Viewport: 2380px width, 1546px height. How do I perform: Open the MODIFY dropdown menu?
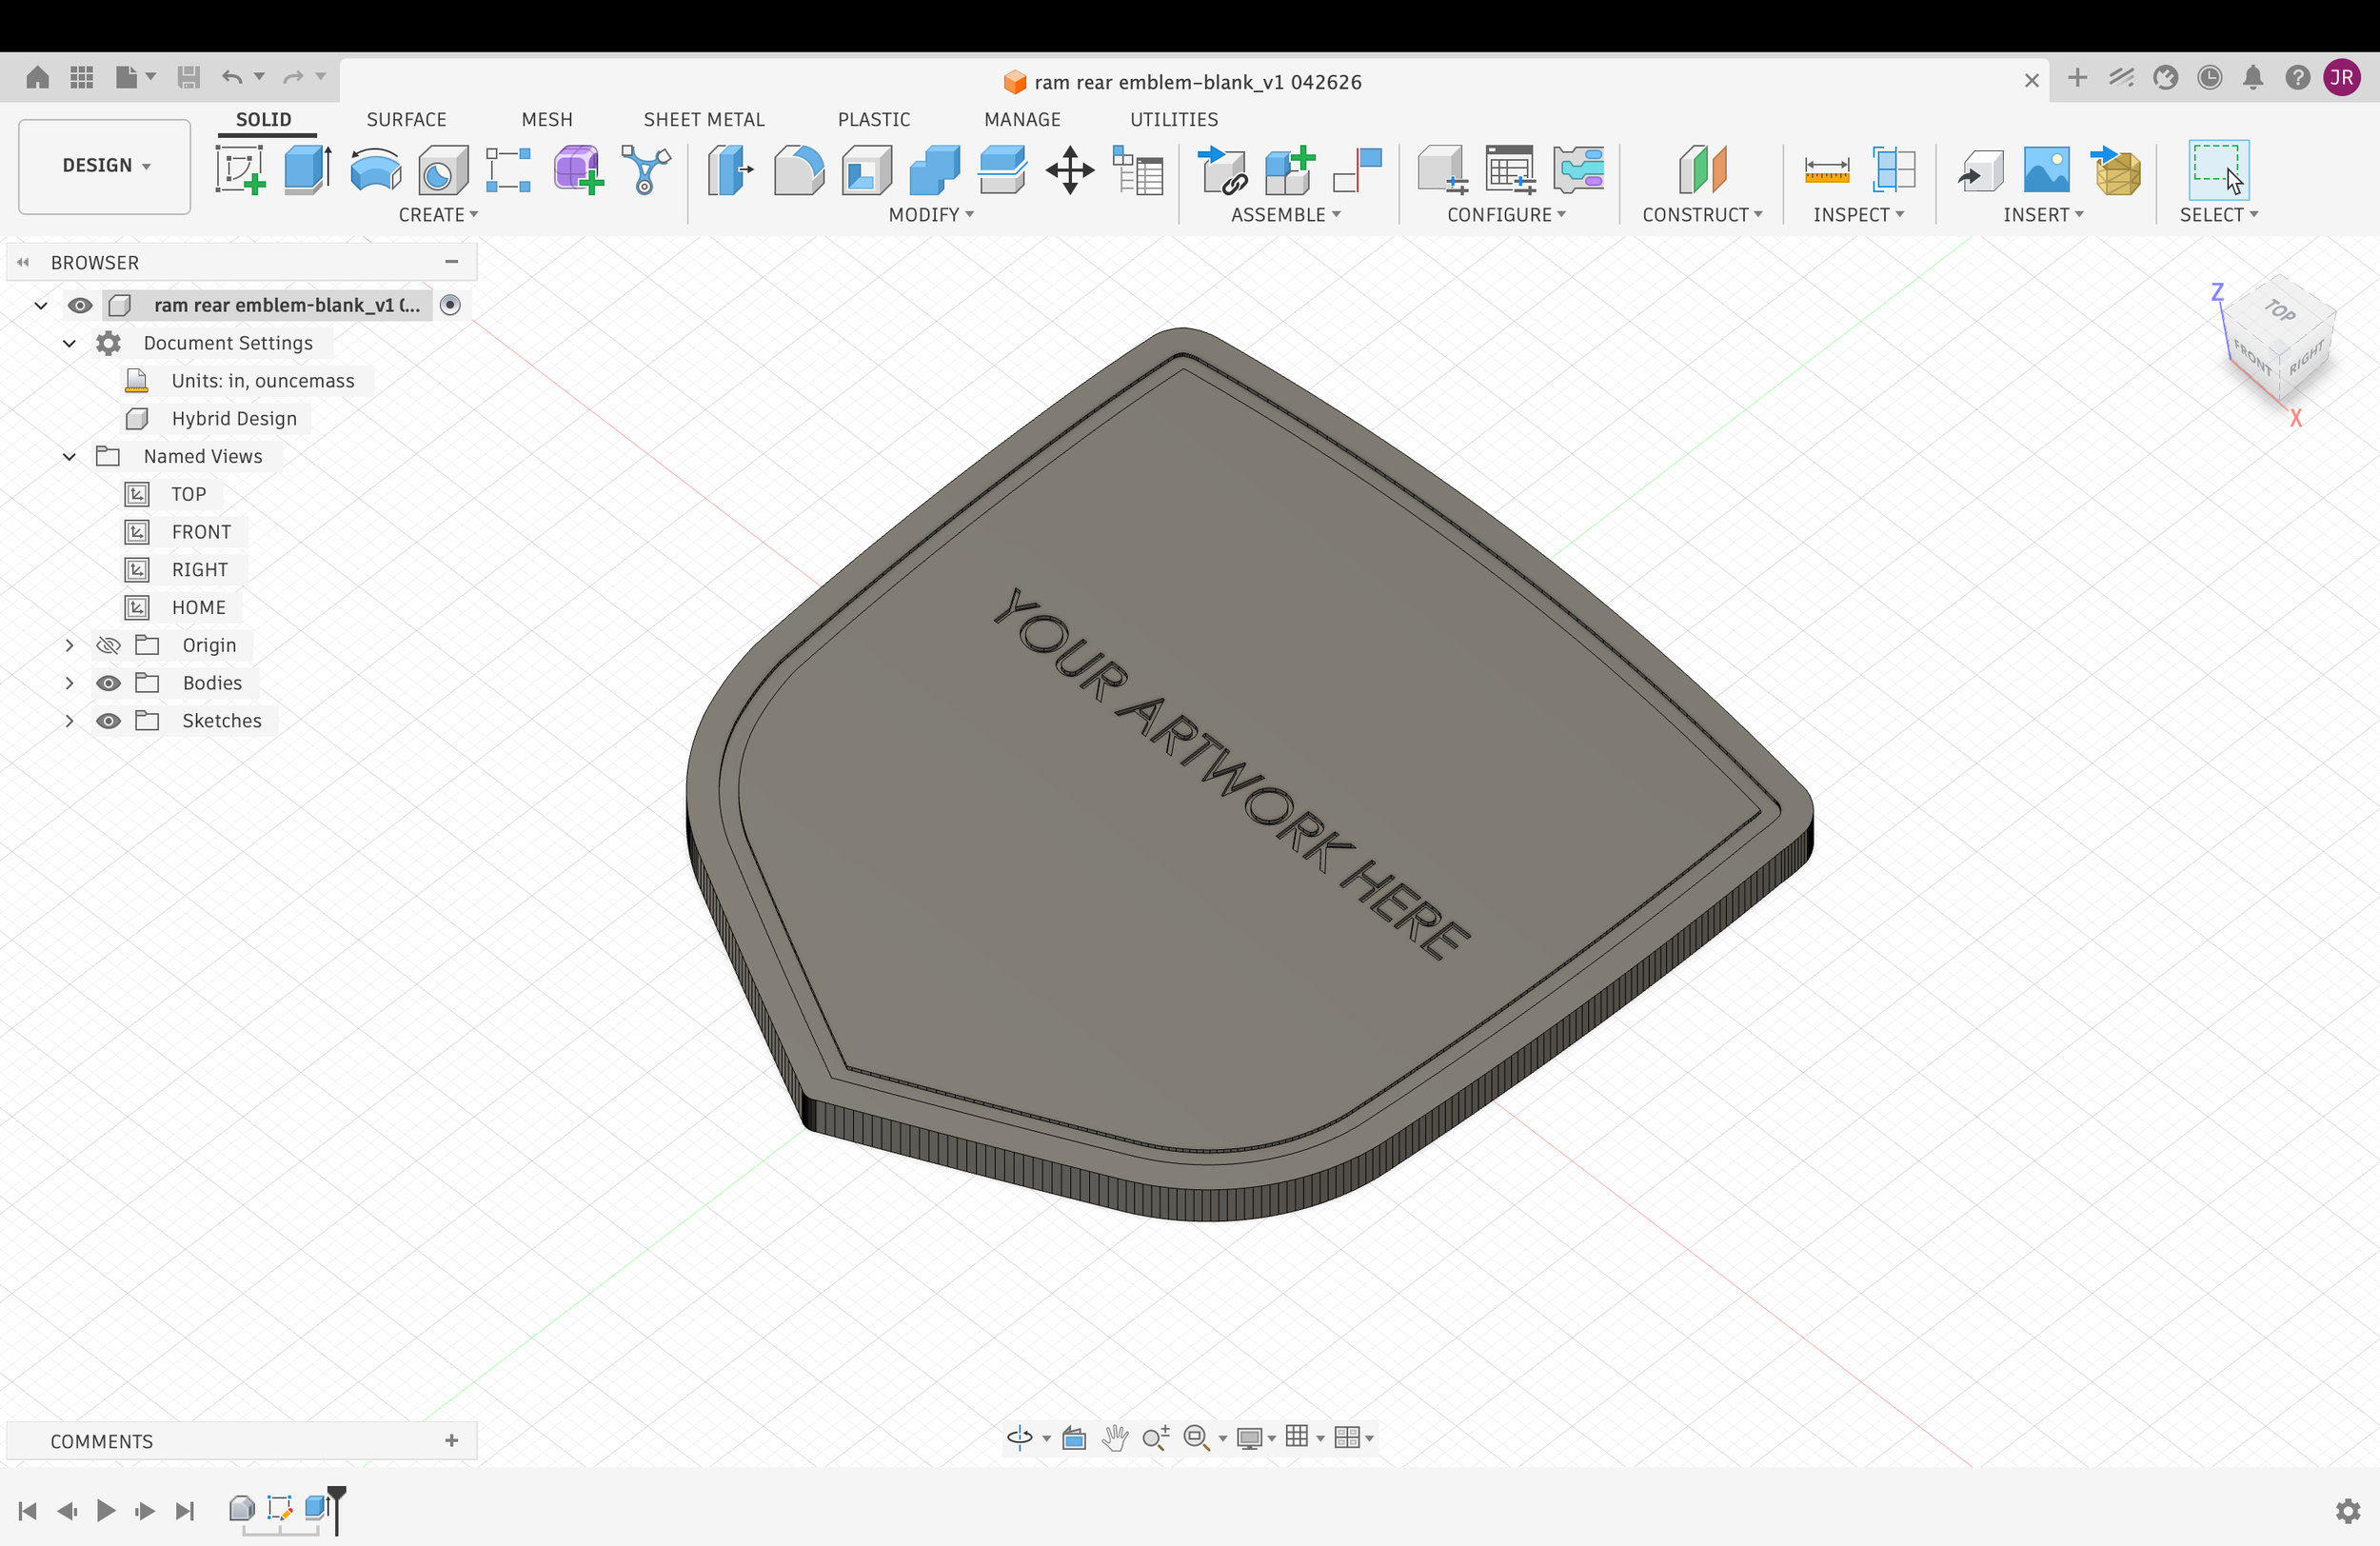tap(931, 215)
